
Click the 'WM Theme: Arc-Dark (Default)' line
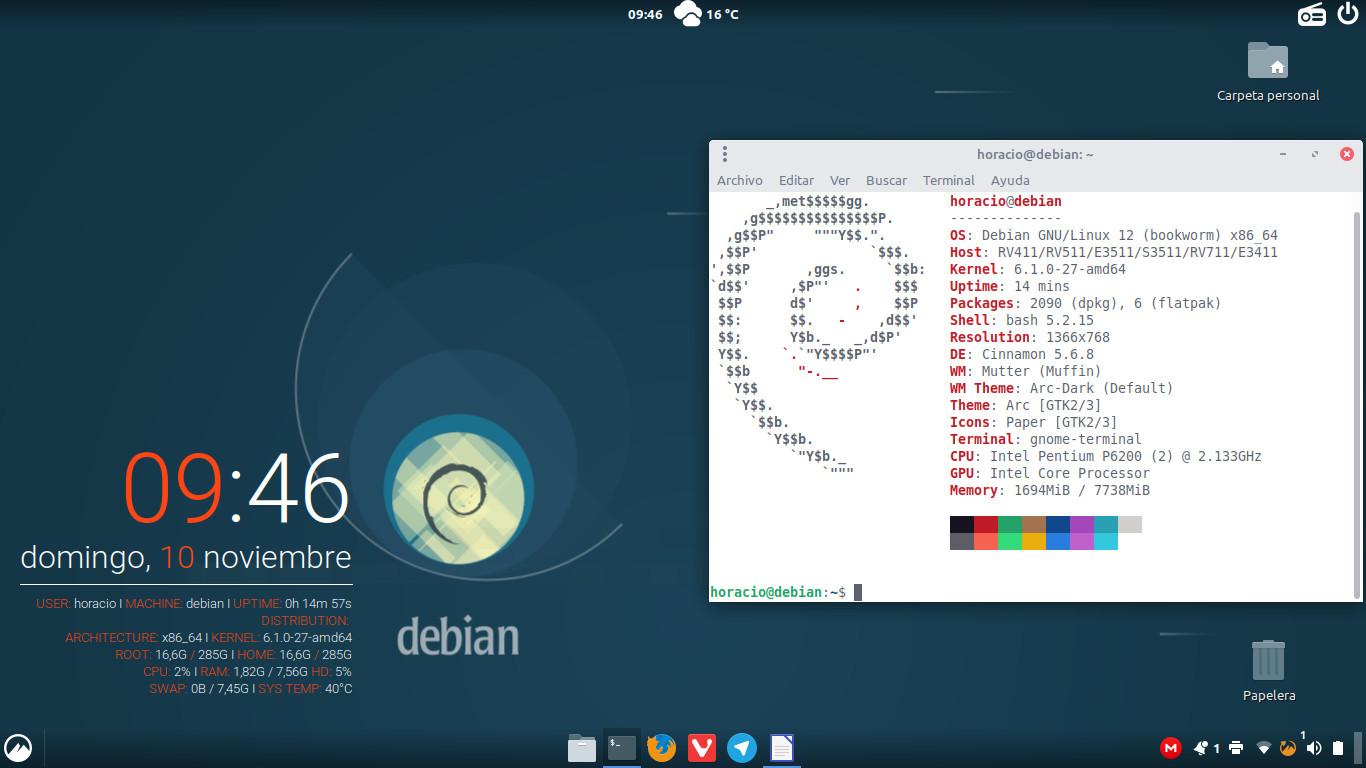[x=1062, y=388]
